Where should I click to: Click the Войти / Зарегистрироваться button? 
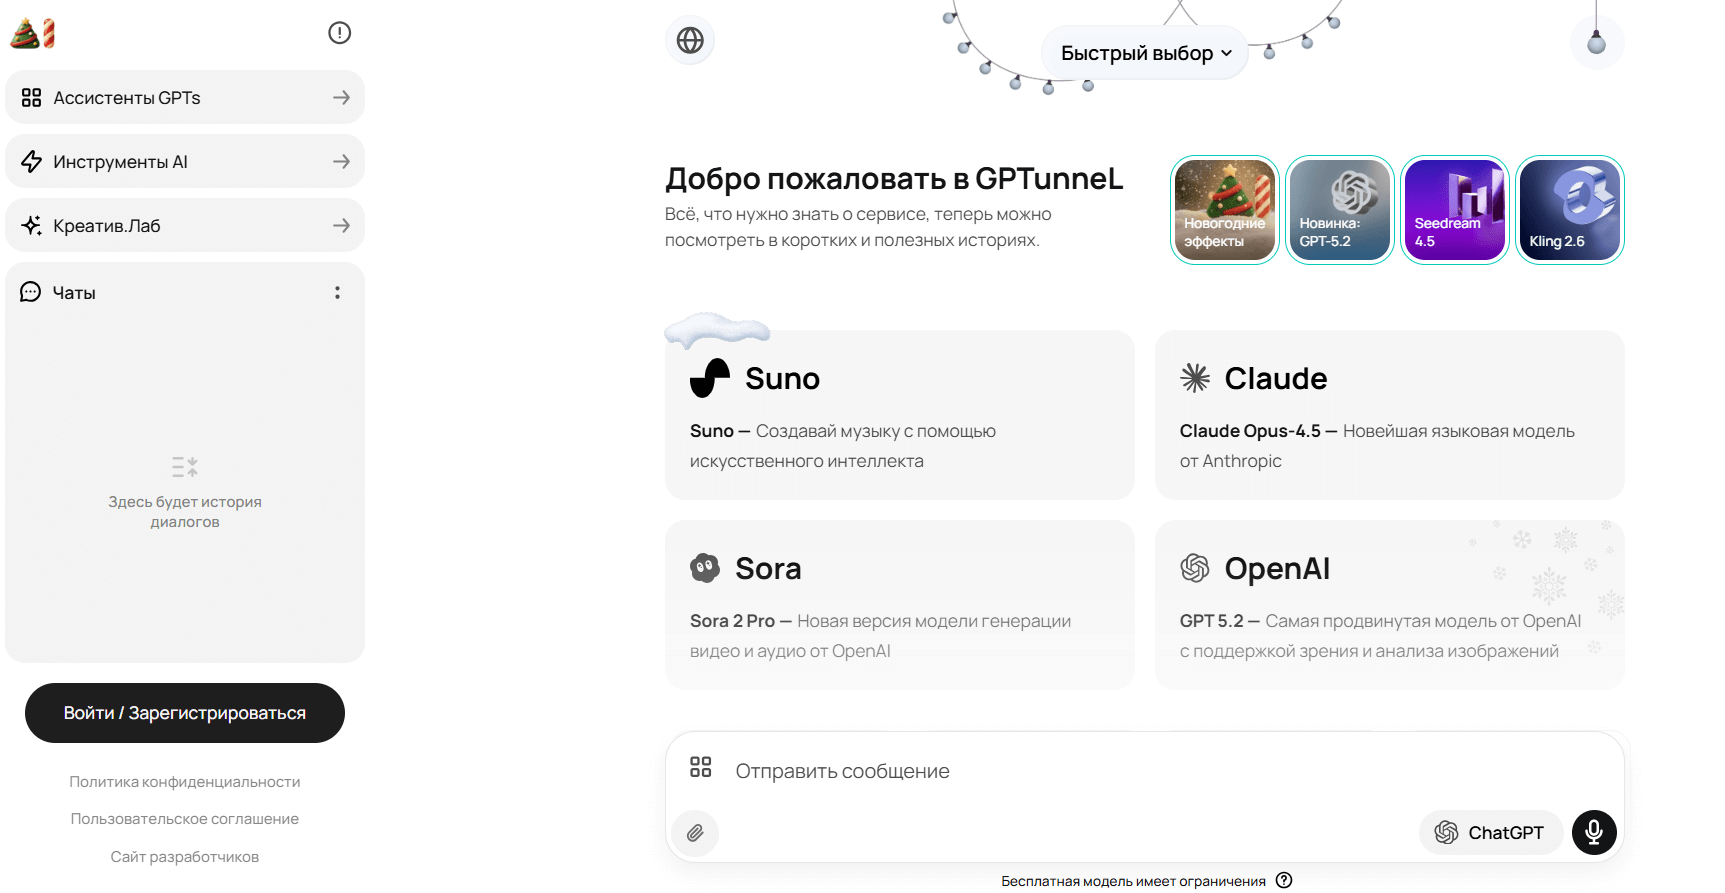[185, 713]
